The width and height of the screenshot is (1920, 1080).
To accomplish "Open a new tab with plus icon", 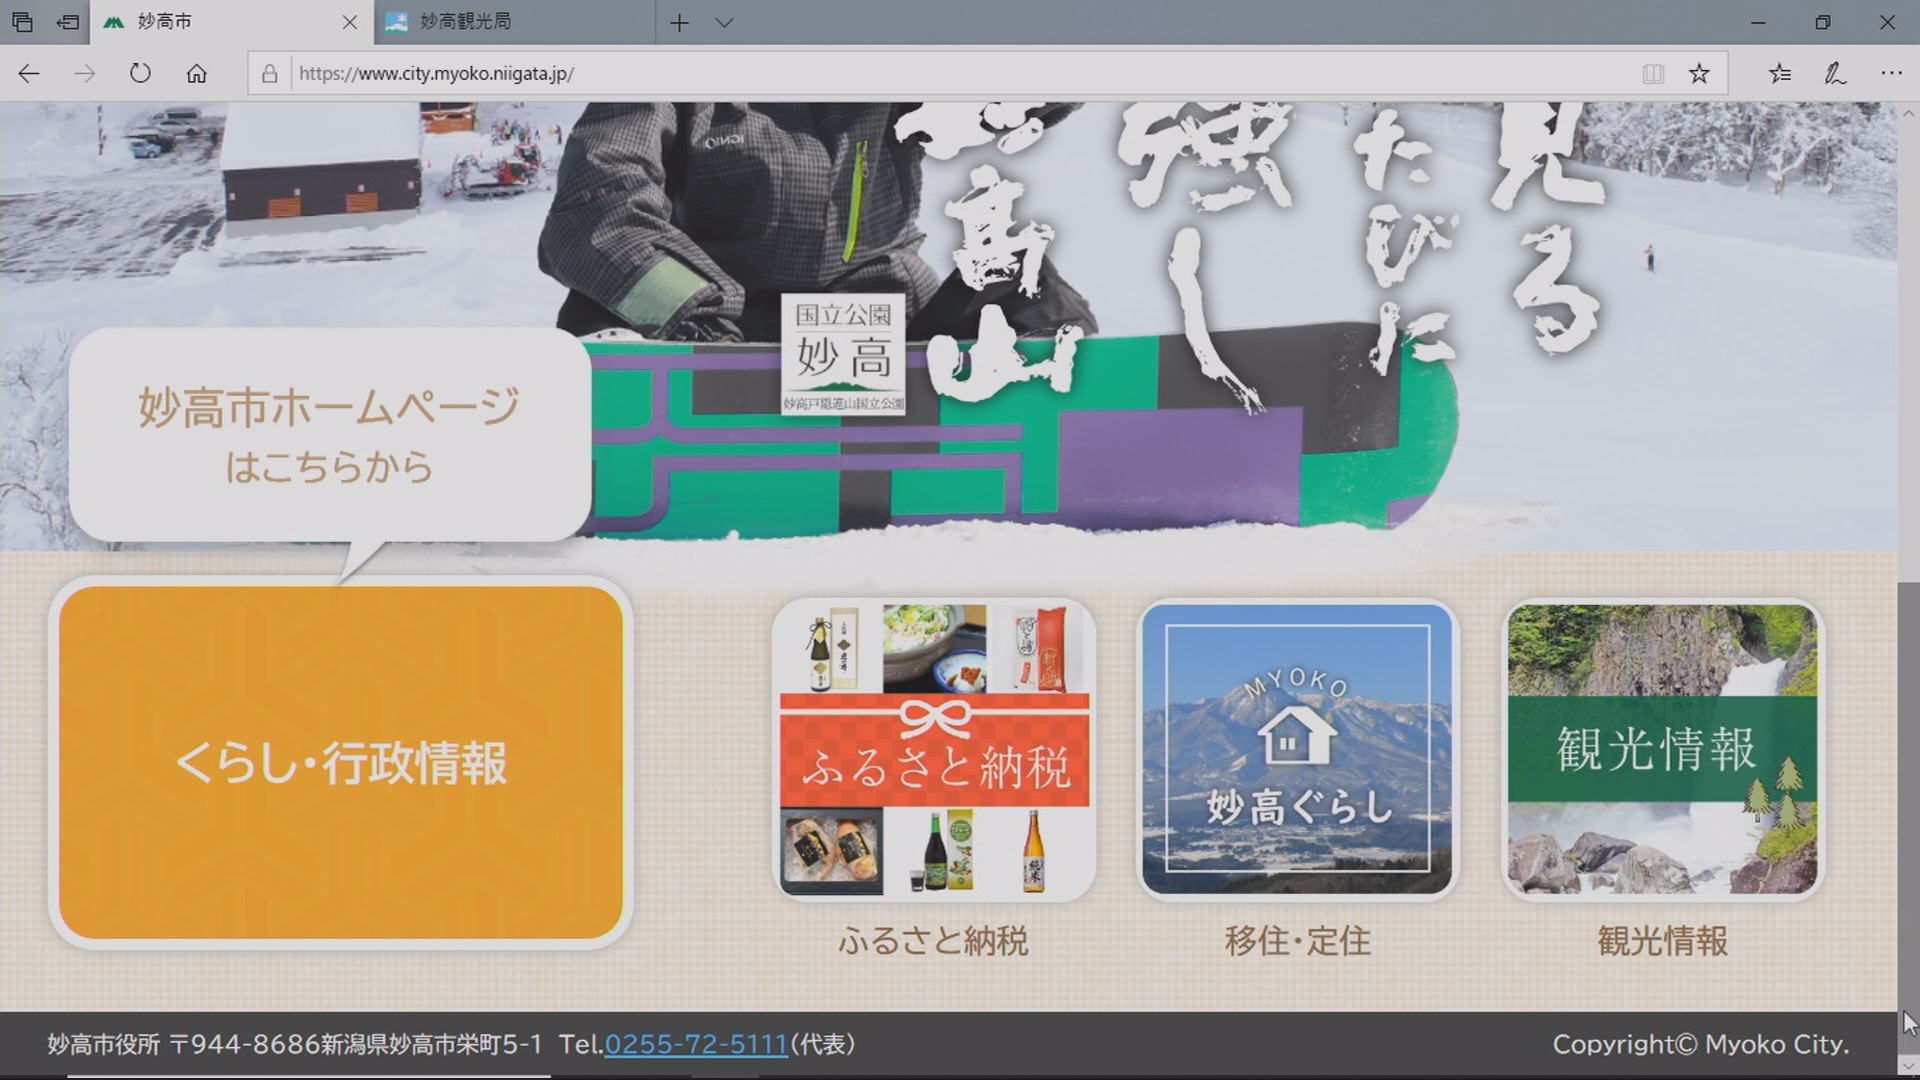I will [679, 22].
